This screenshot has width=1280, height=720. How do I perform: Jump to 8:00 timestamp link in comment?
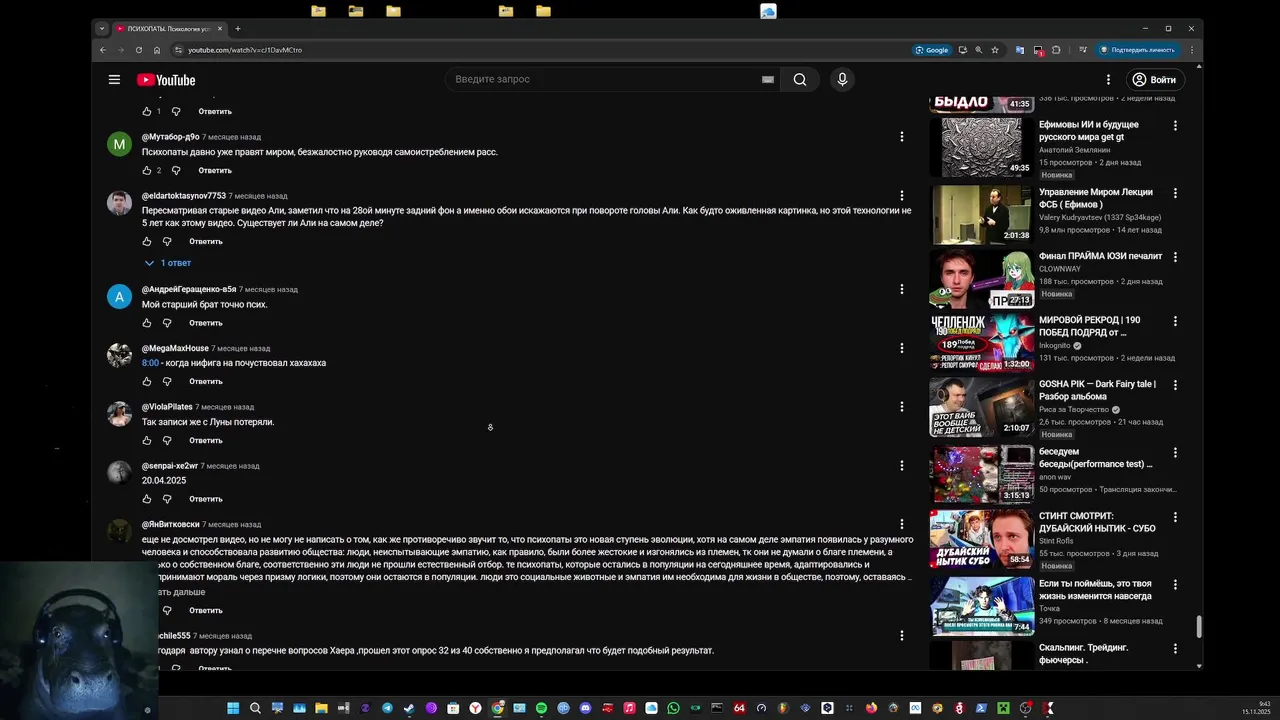[150, 363]
